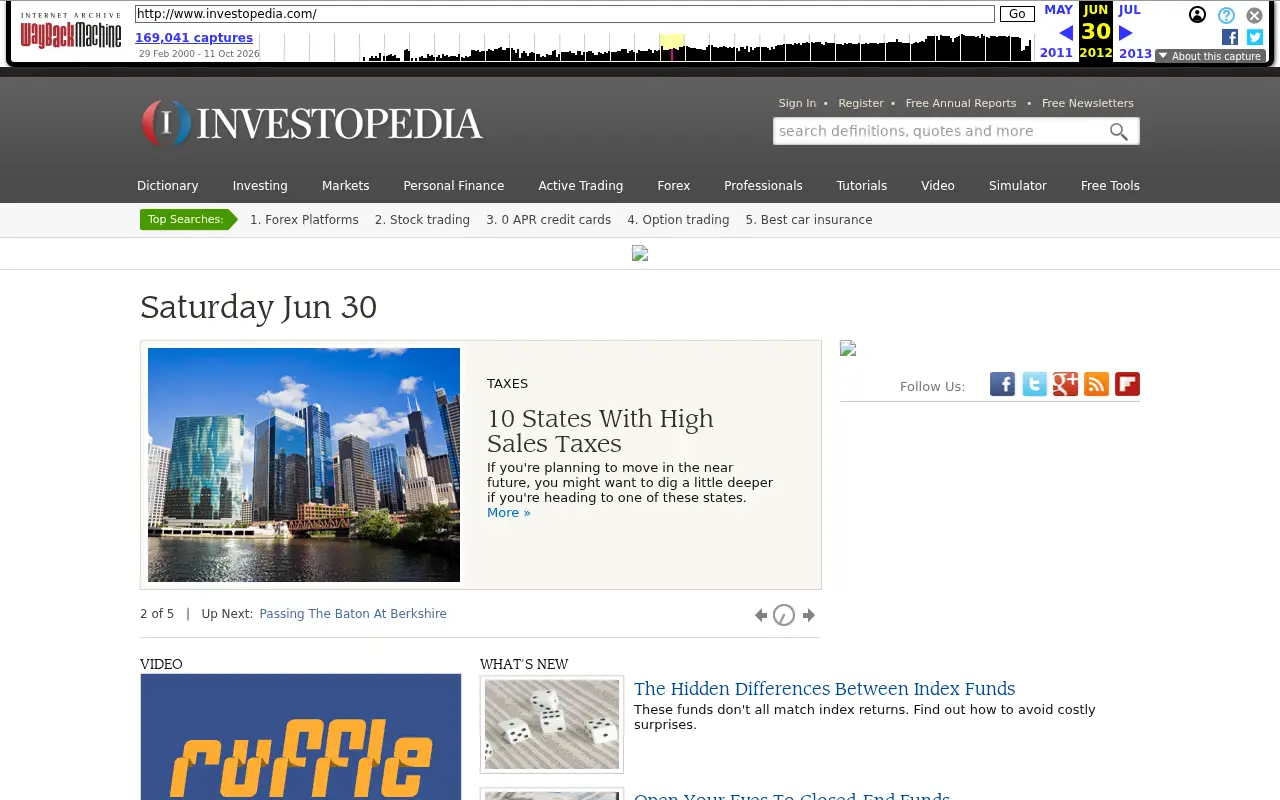Image resolution: width=1280 pixels, height=800 pixels.
Task: Click the search magnifying glass icon
Action: point(1119,131)
